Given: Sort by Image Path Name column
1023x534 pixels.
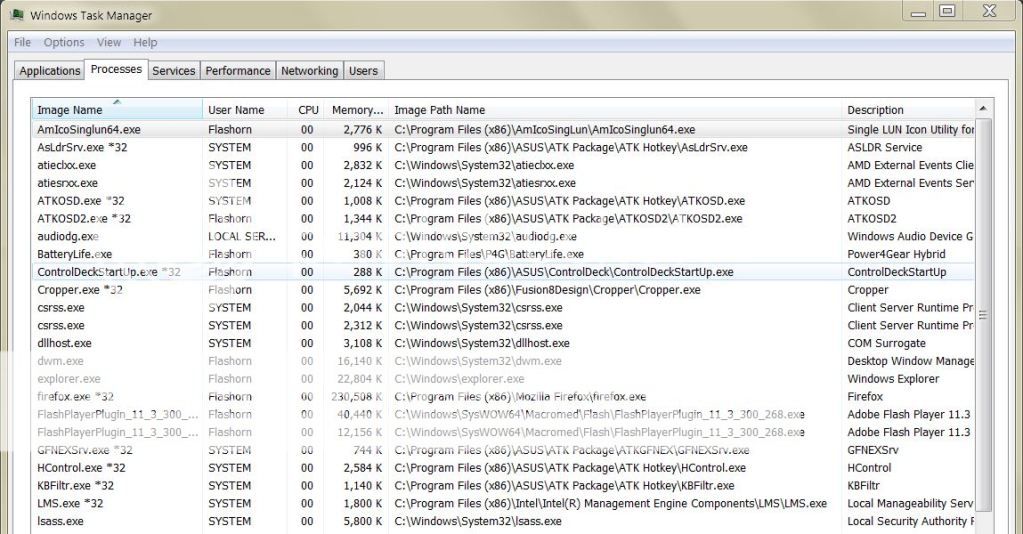Looking at the screenshot, I should click(615, 110).
